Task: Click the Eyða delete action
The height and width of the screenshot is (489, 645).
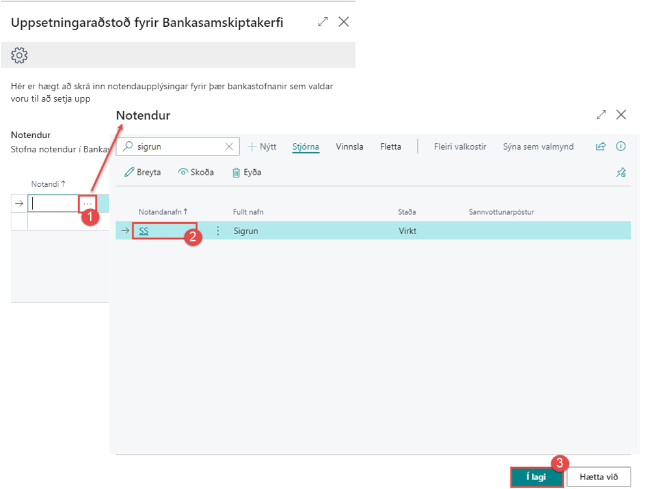Action: 246,172
